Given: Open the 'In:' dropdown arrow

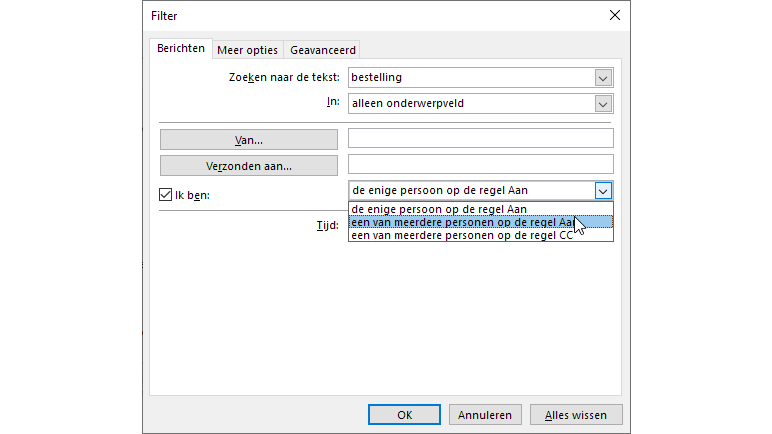Looking at the screenshot, I should coord(603,103).
